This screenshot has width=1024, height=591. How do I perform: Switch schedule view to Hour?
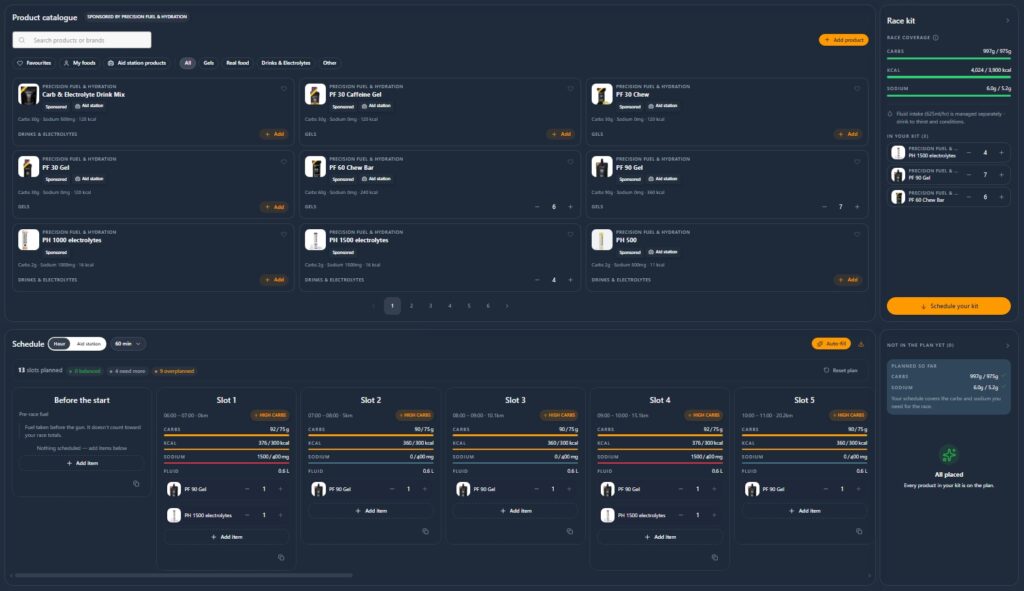coord(59,344)
